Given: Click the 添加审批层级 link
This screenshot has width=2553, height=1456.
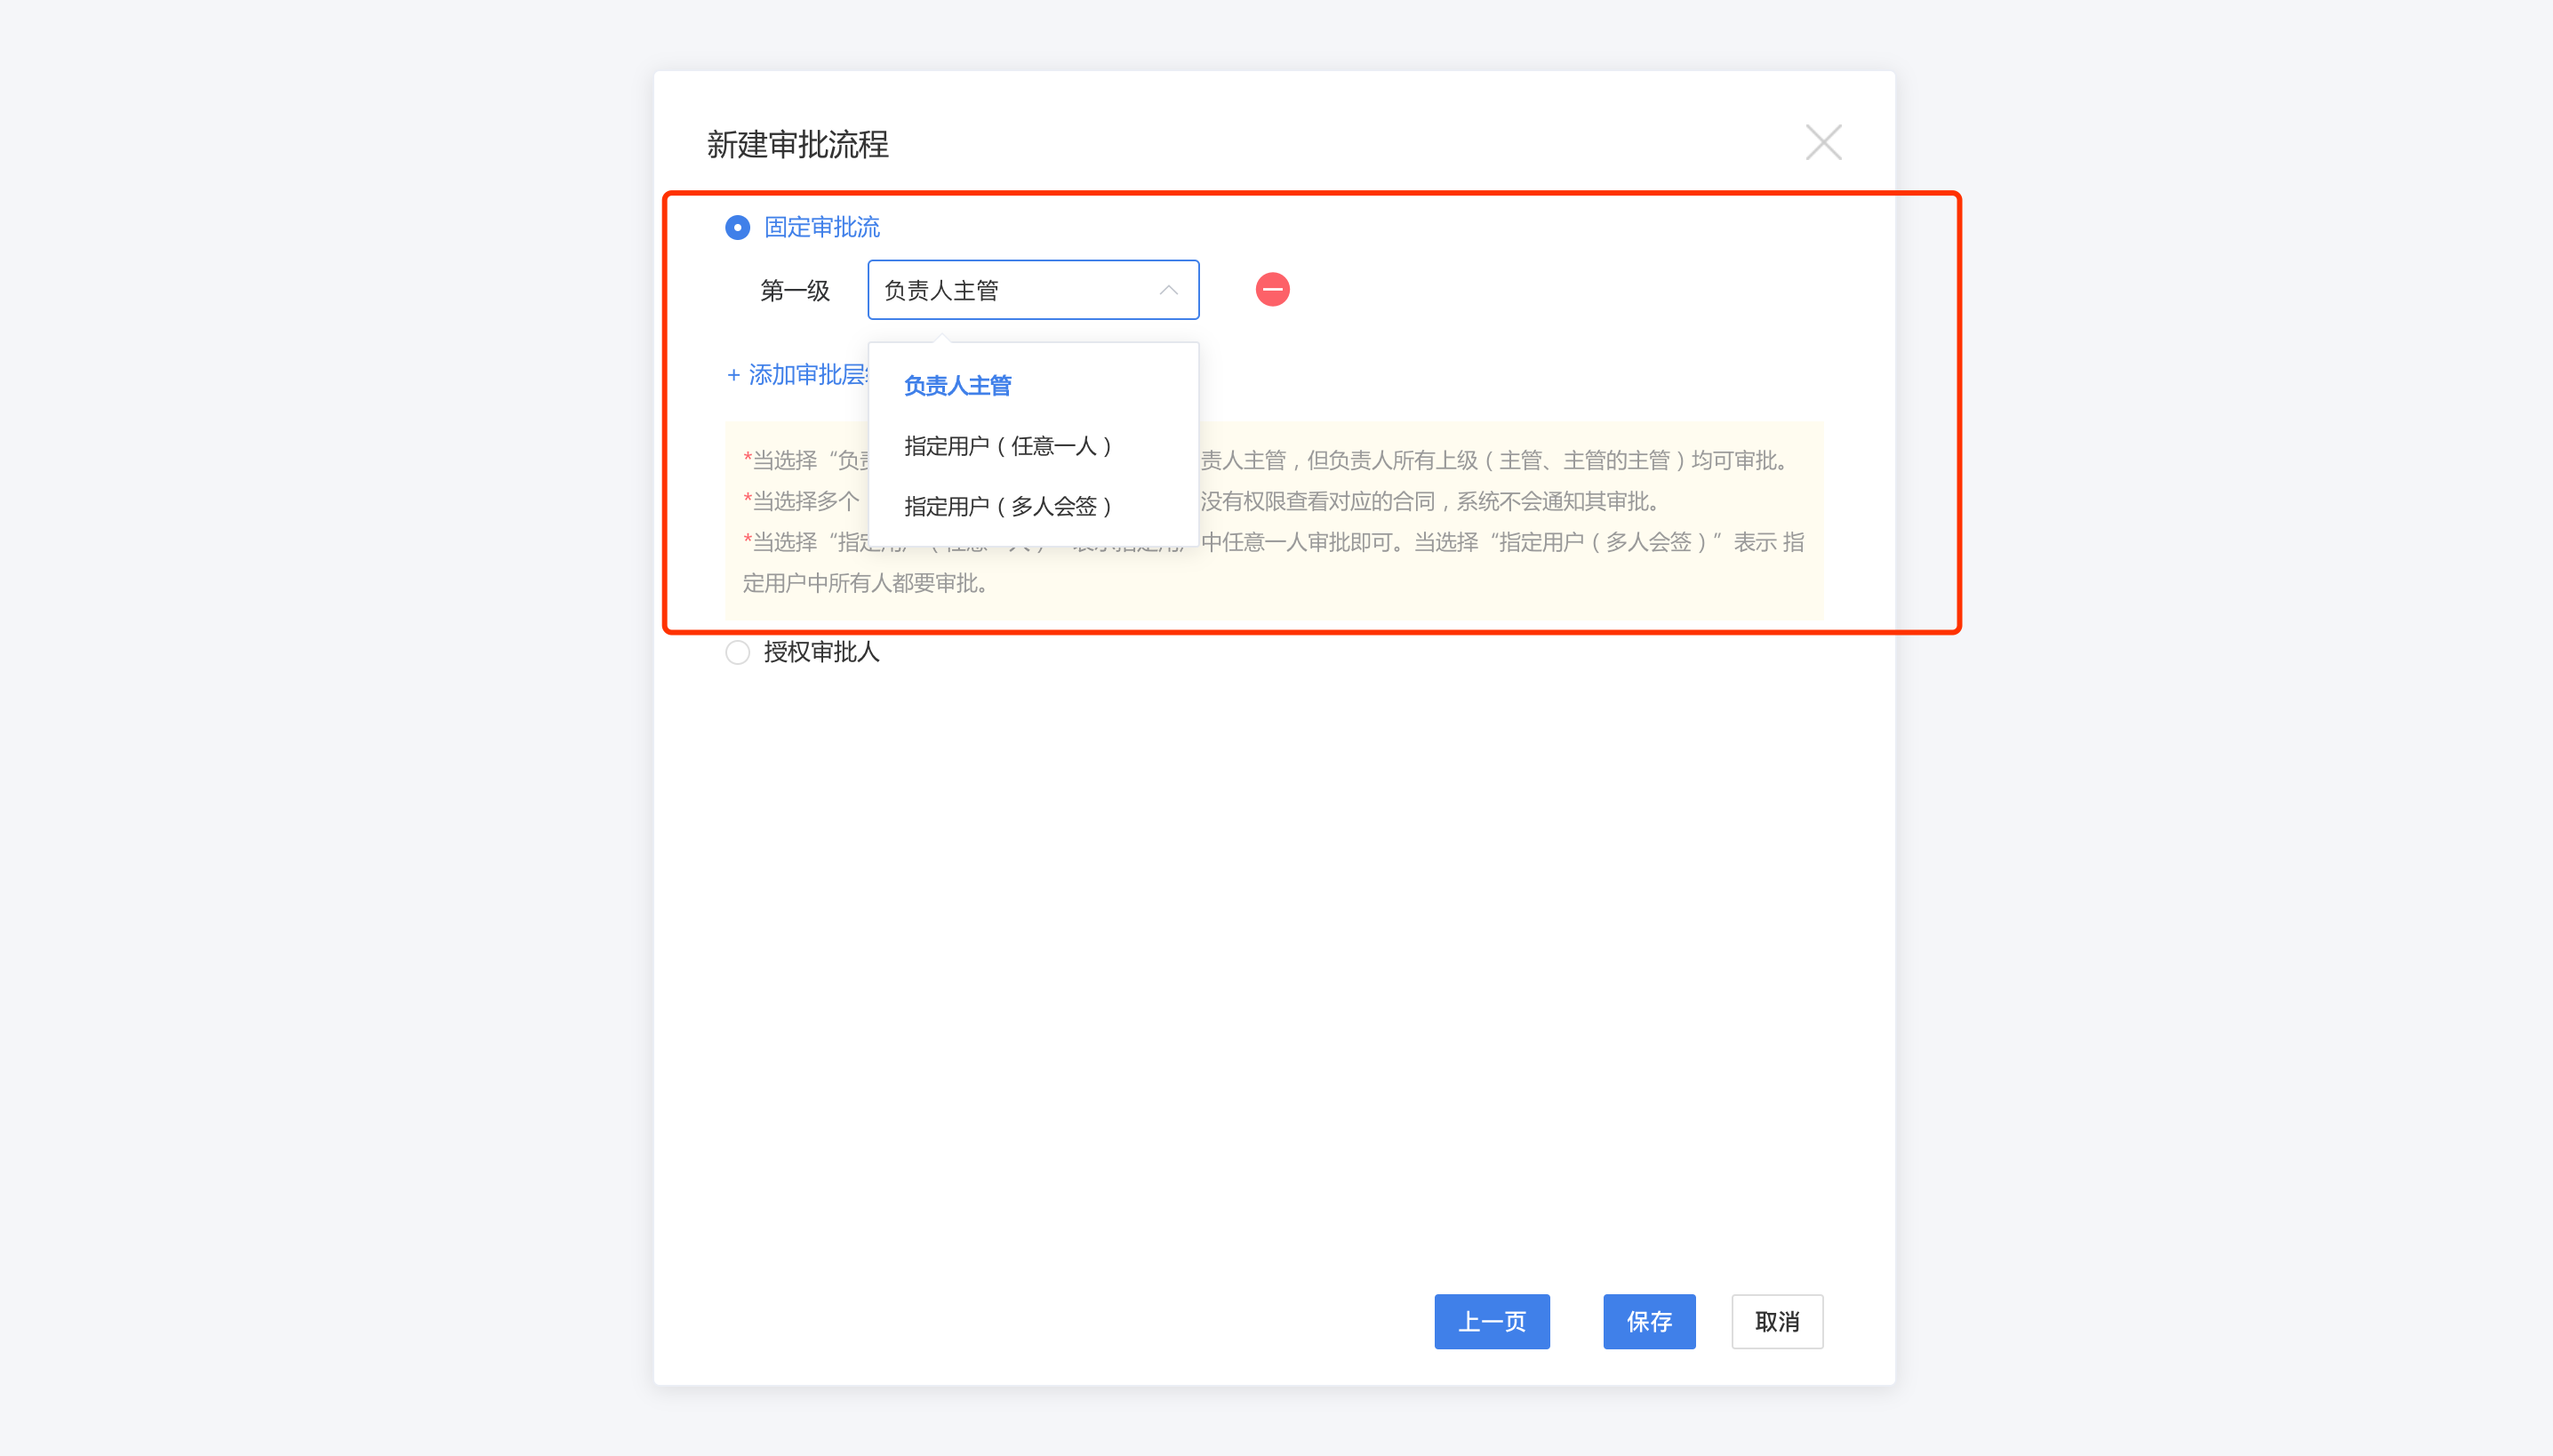Looking at the screenshot, I should click(x=797, y=375).
